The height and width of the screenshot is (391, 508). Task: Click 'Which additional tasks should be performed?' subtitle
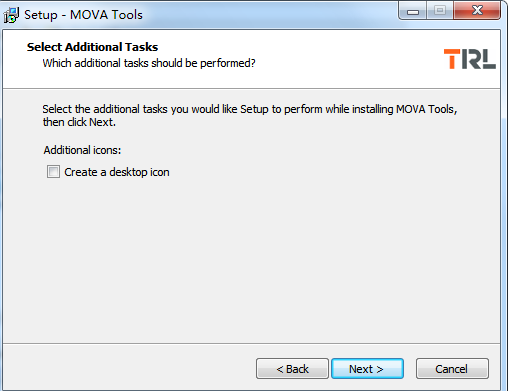click(x=149, y=63)
